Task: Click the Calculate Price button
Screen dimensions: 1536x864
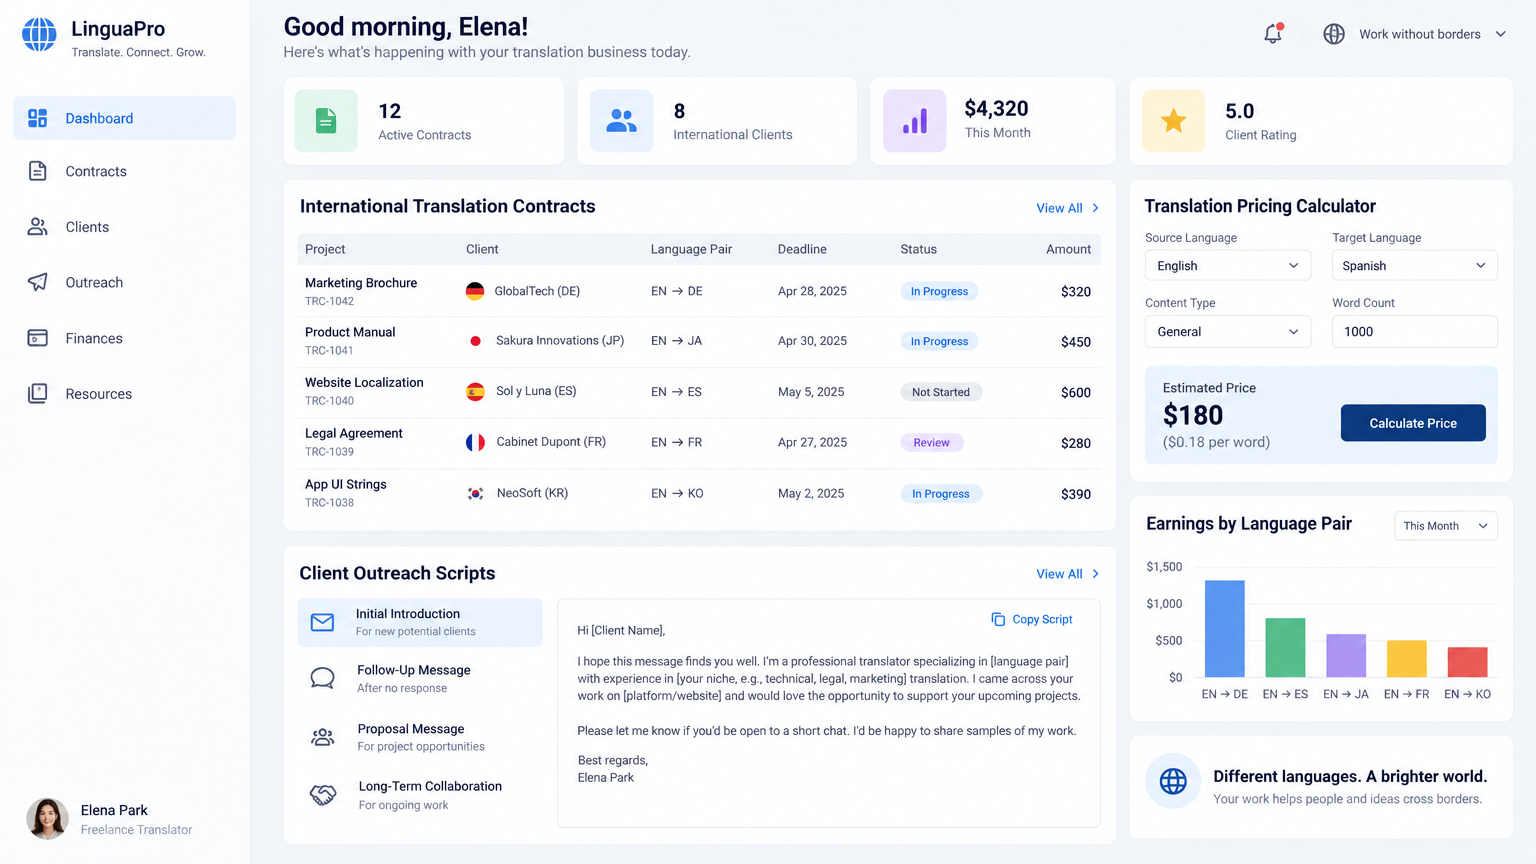Action: tap(1413, 423)
